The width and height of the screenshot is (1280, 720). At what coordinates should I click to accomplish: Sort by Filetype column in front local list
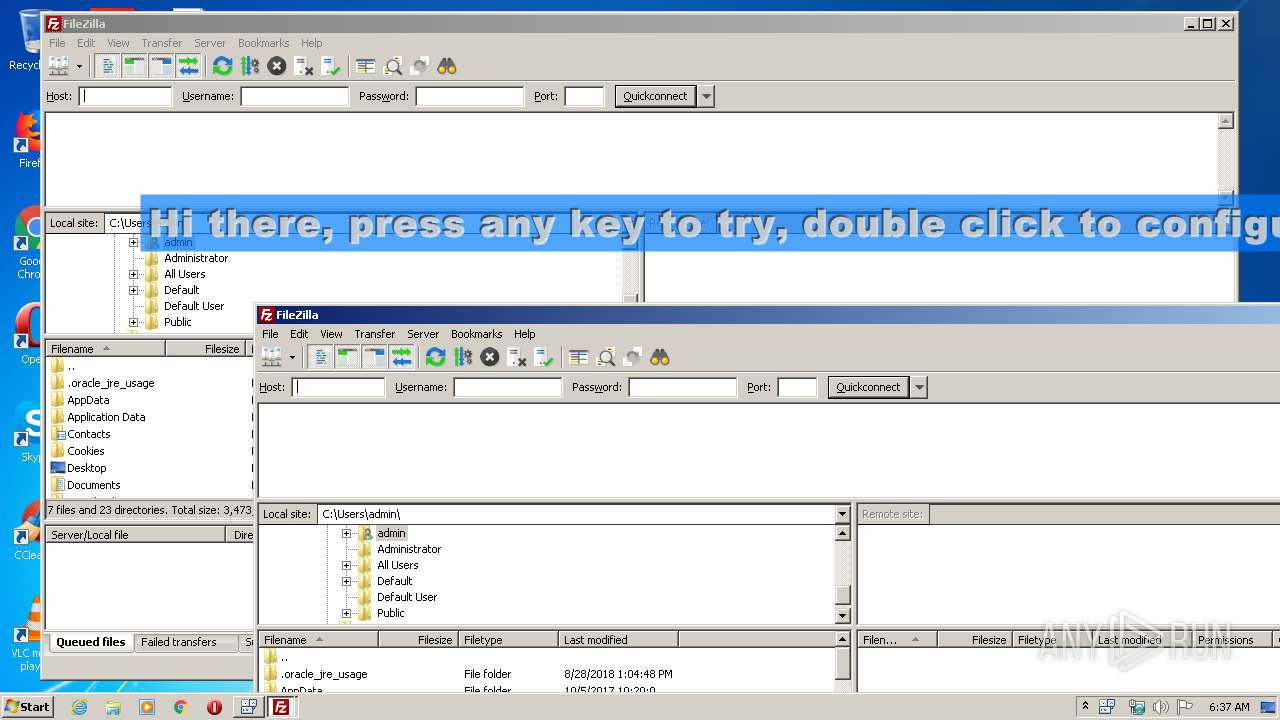[x=508, y=640]
